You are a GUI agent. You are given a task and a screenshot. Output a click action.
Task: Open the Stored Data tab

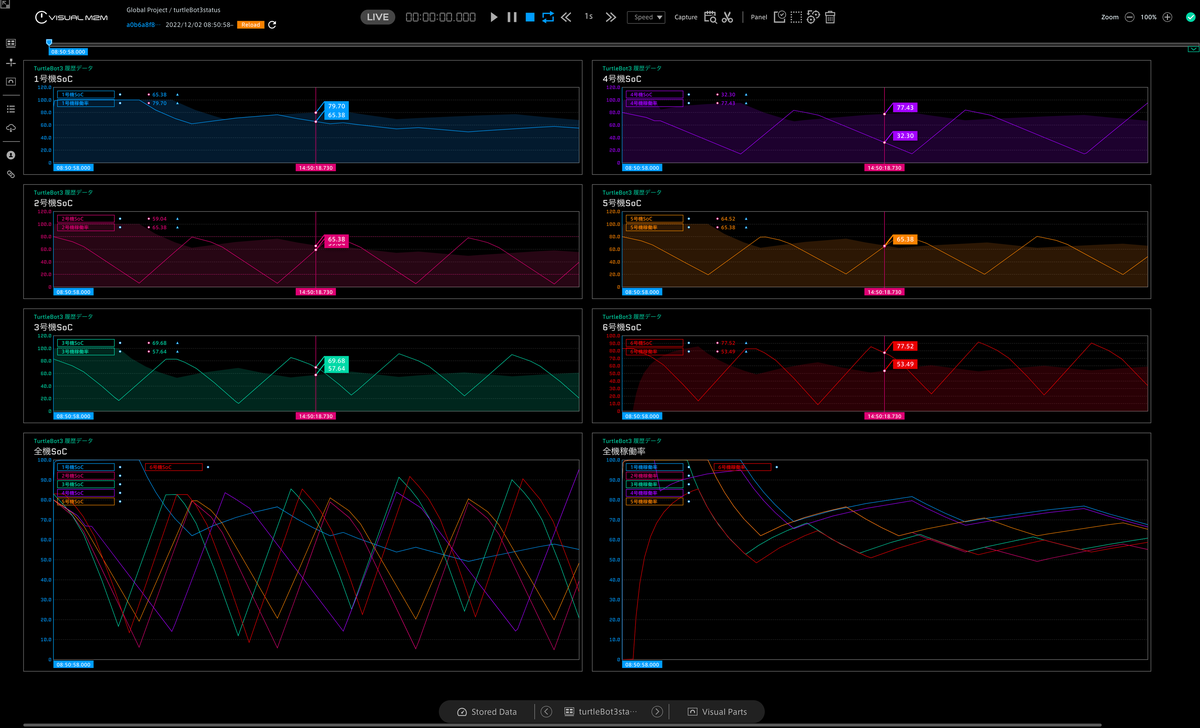coord(487,712)
